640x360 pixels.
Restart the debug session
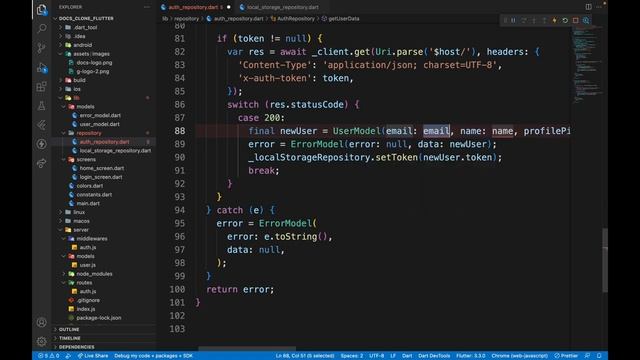[x=565, y=20]
